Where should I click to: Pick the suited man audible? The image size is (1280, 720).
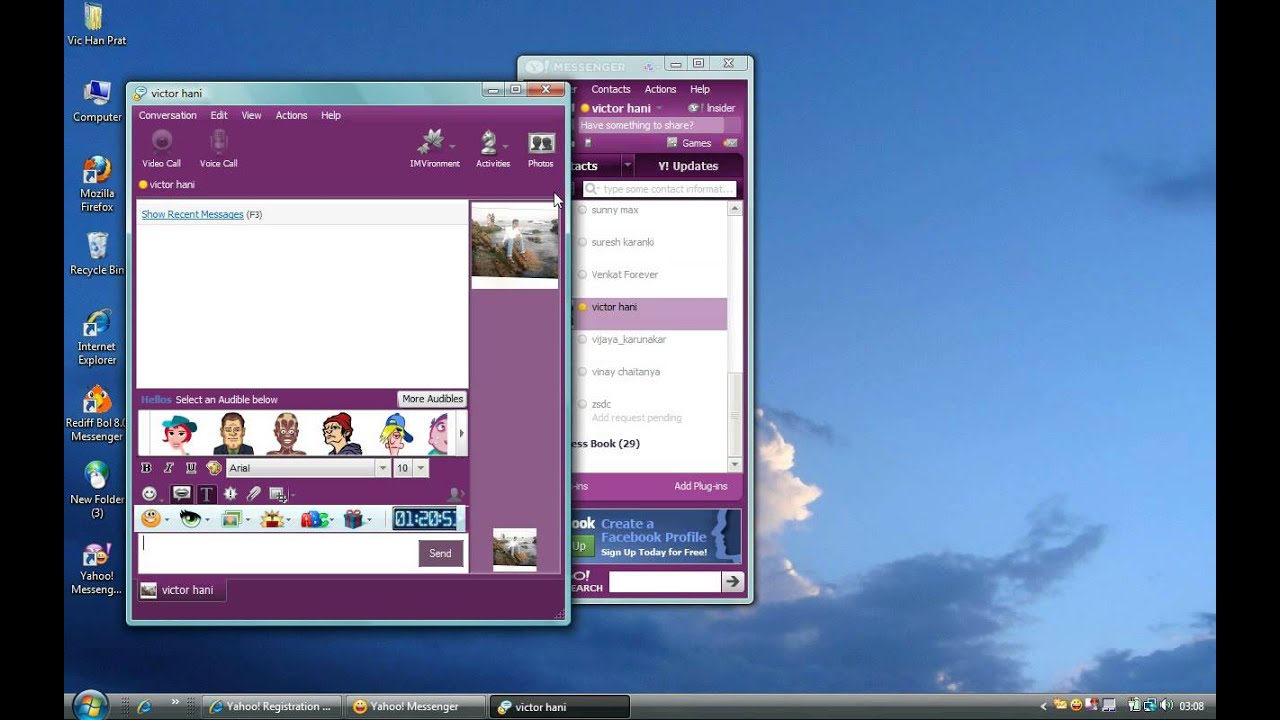click(232, 433)
